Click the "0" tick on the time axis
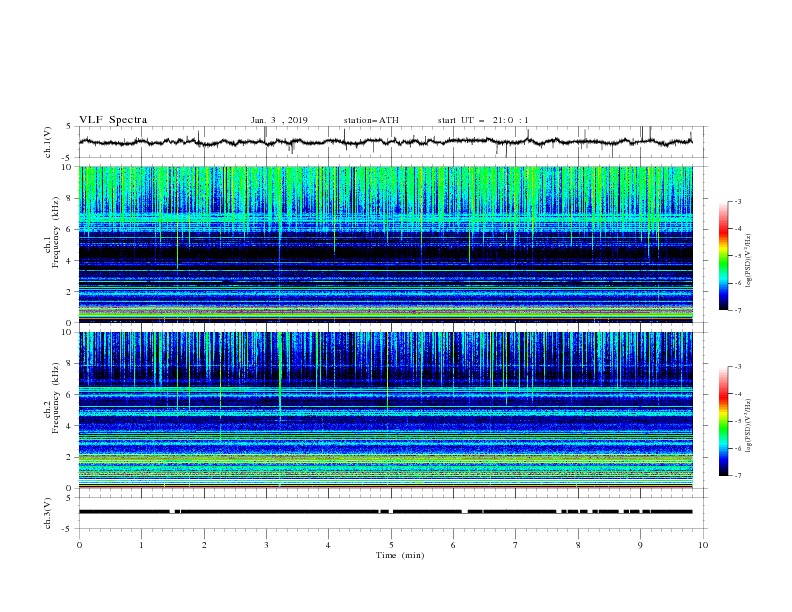 (79, 545)
